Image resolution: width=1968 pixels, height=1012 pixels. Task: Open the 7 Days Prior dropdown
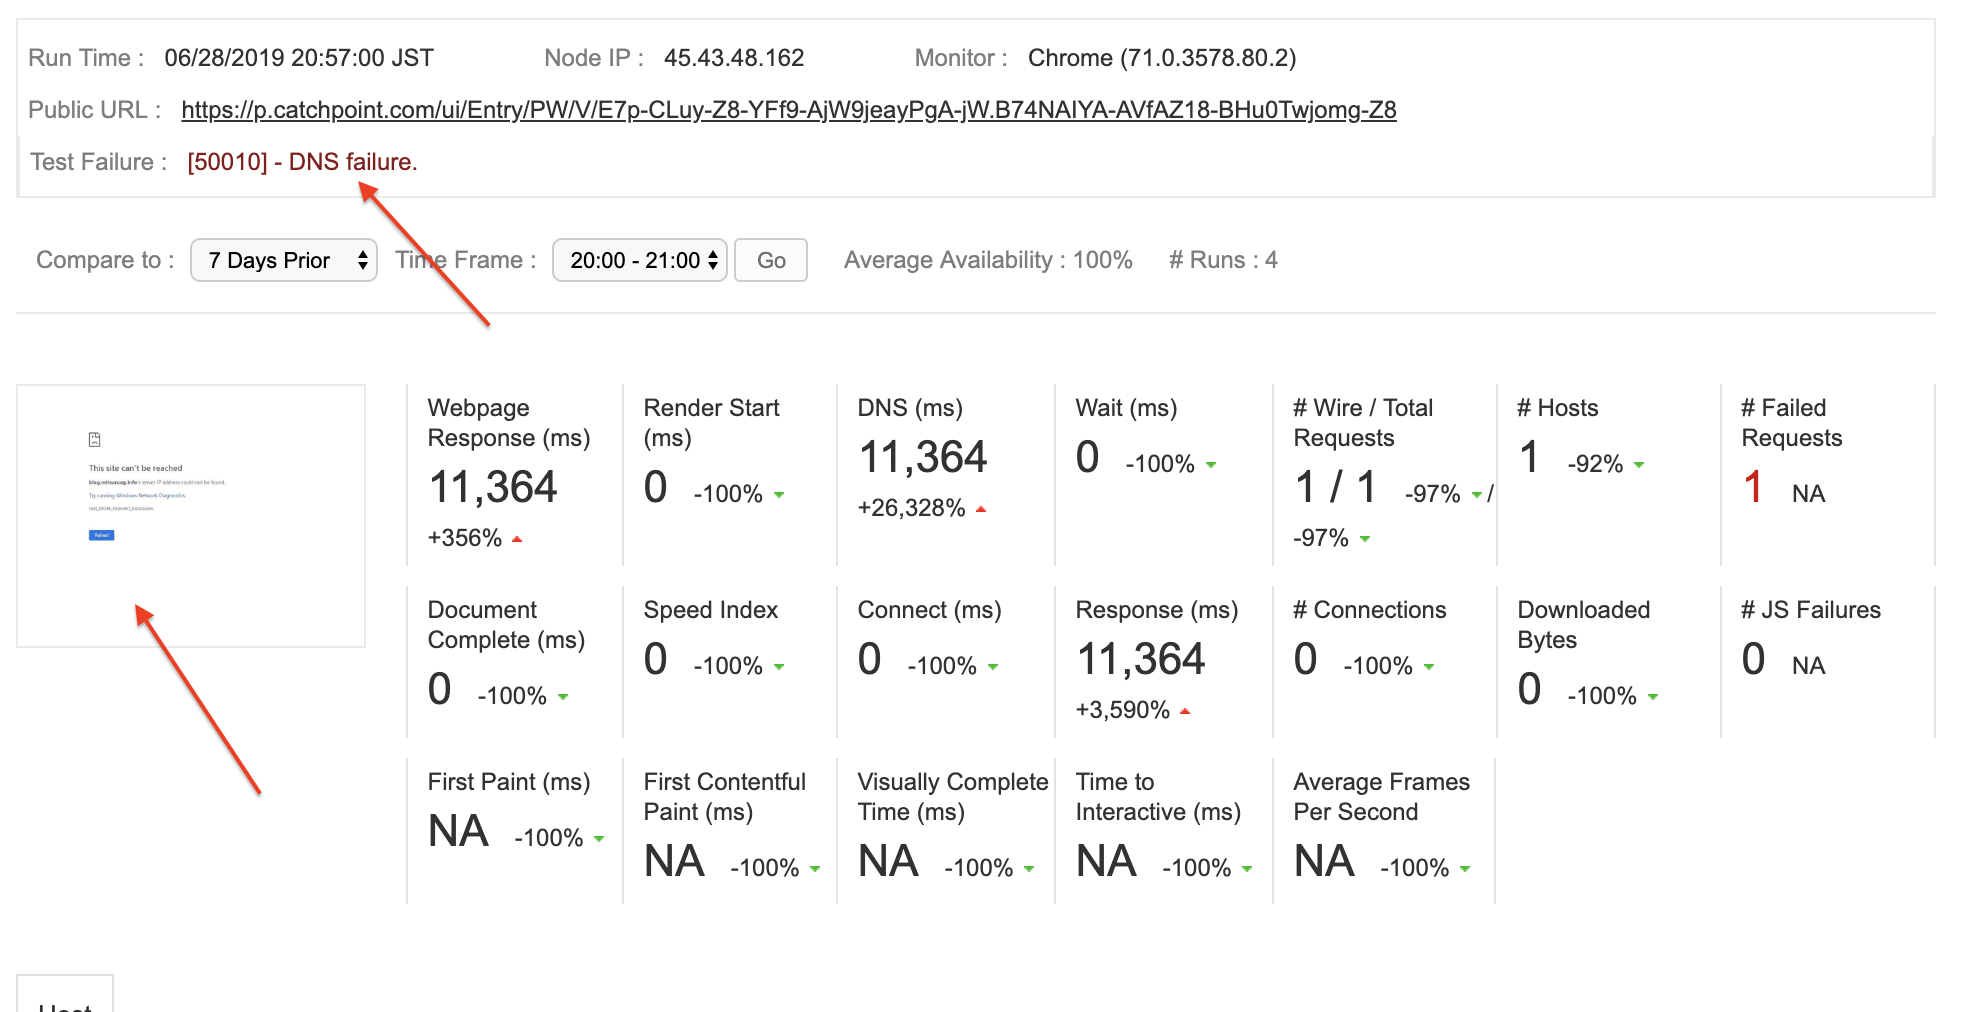coord(283,260)
